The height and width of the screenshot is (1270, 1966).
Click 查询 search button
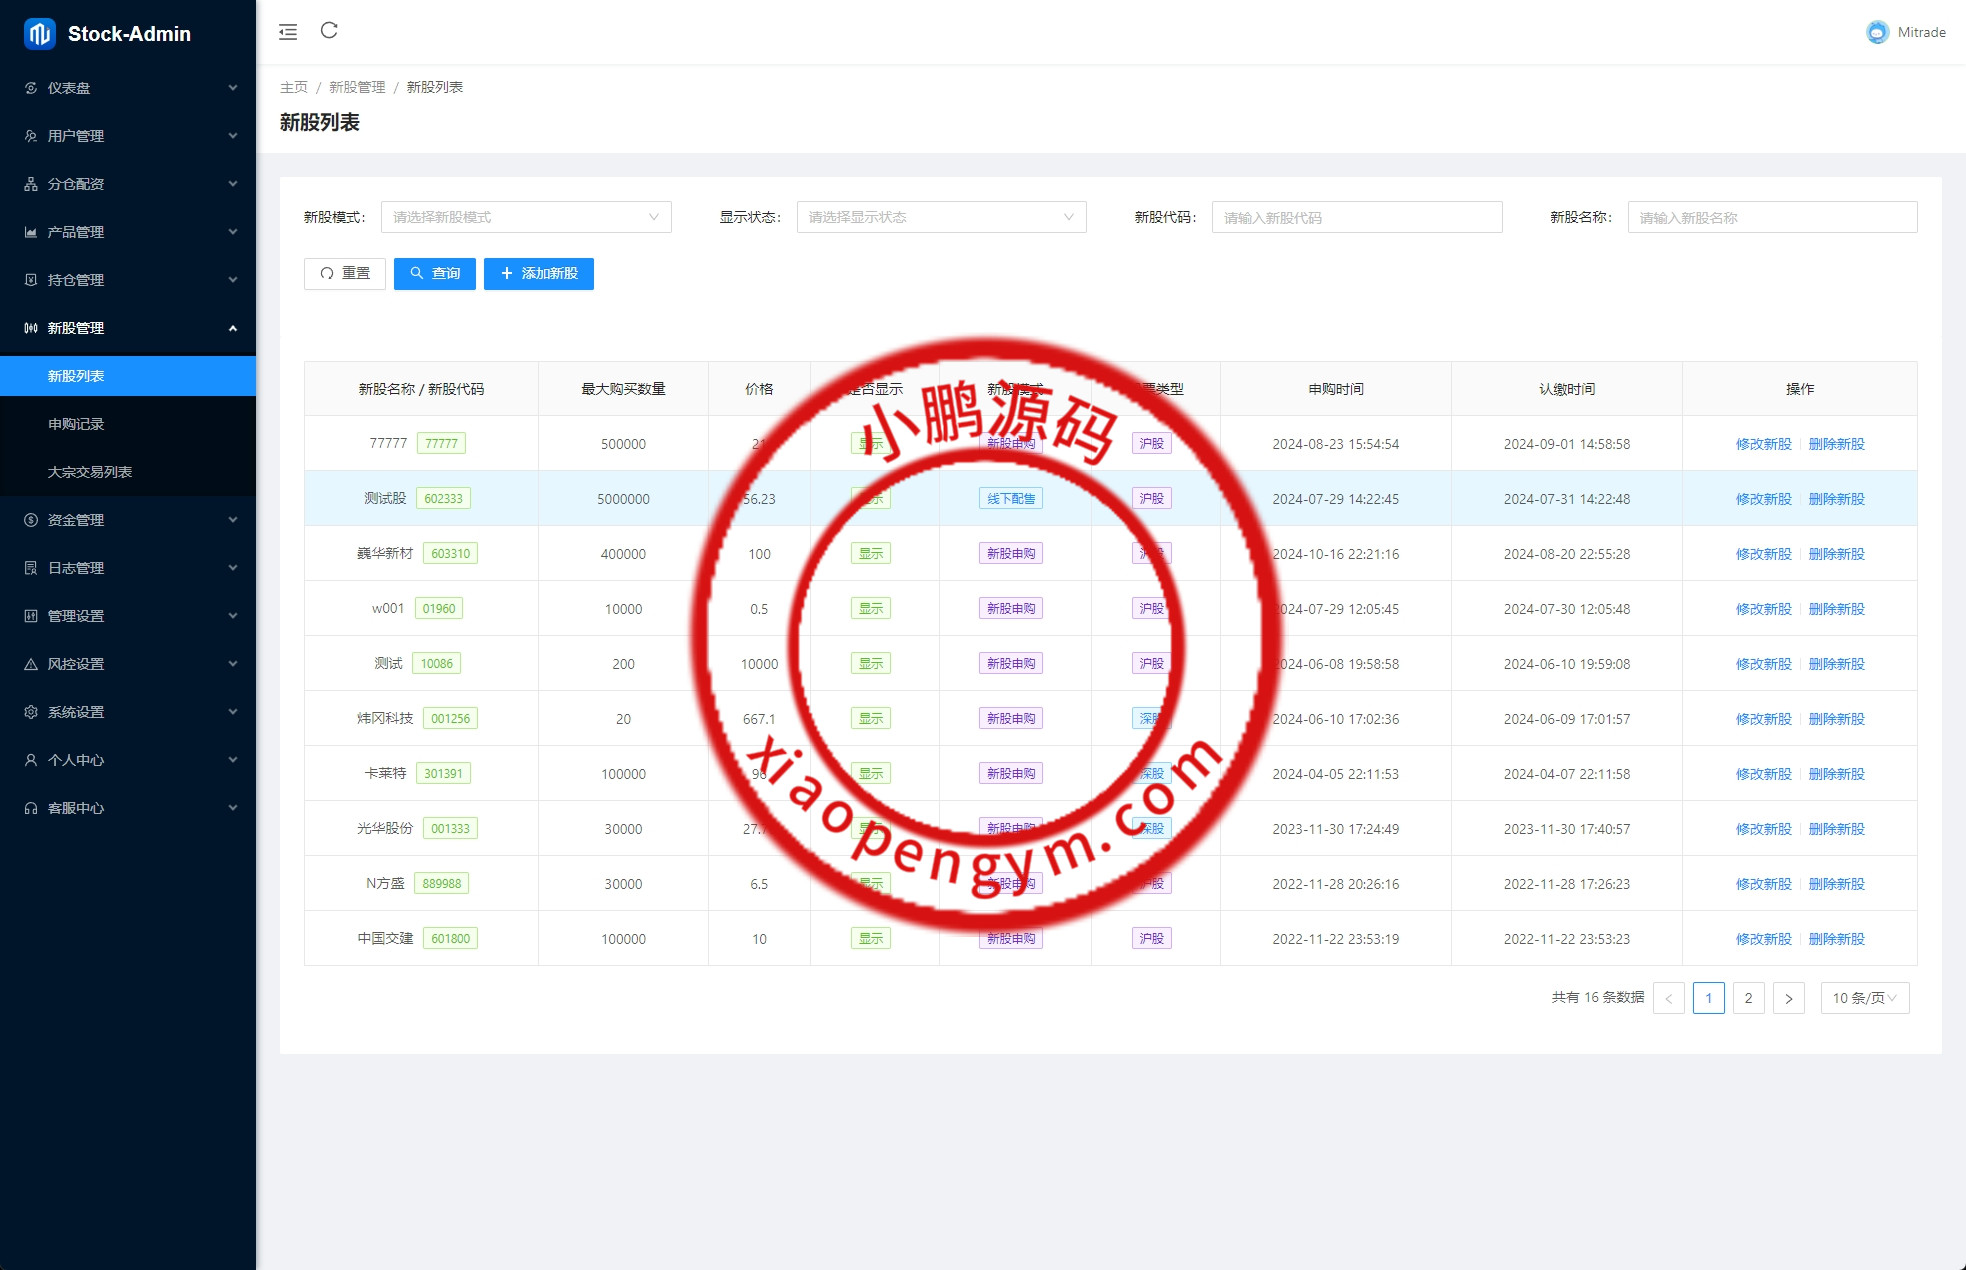pyautogui.click(x=434, y=274)
